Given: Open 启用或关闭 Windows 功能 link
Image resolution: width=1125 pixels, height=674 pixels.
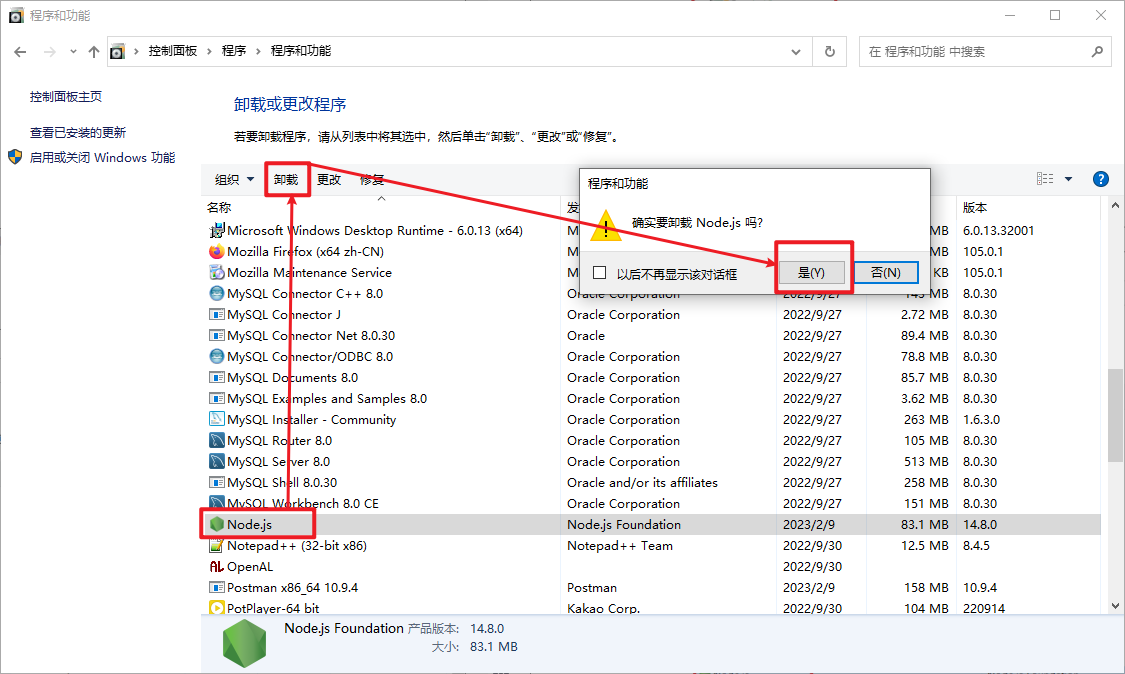Looking at the screenshot, I should [102, 157].
